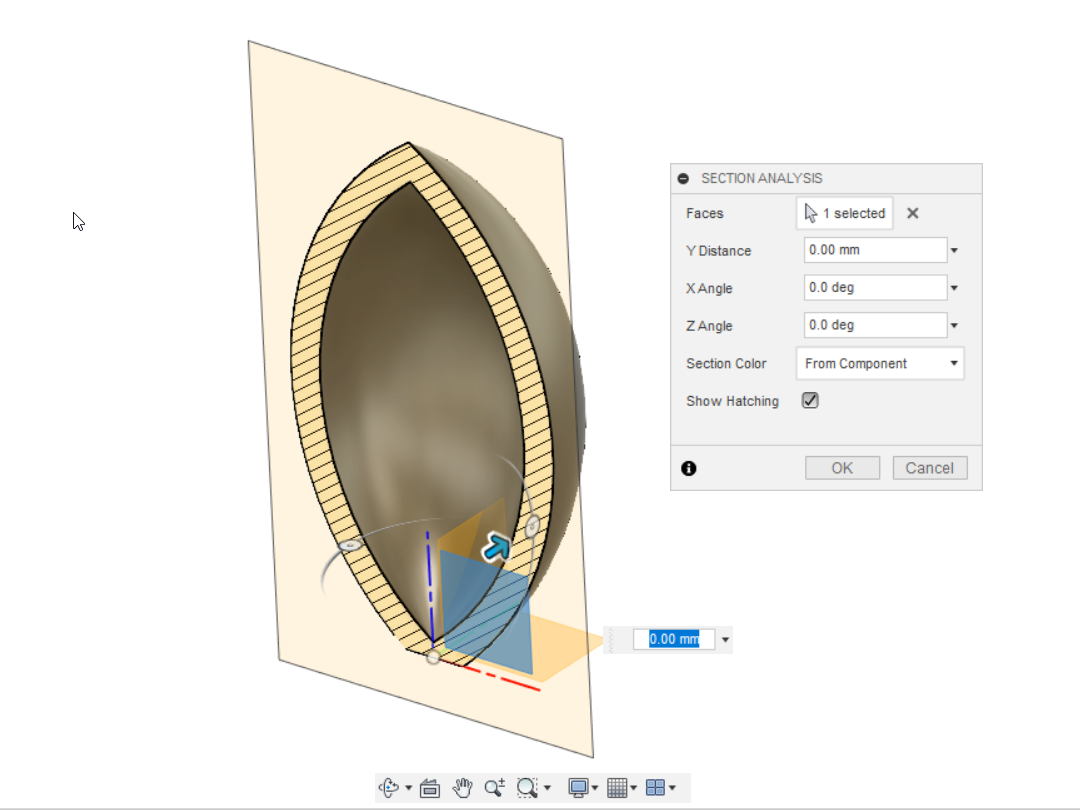
Task: Open the Section Color dropdown
Action: tap(954, 363)
